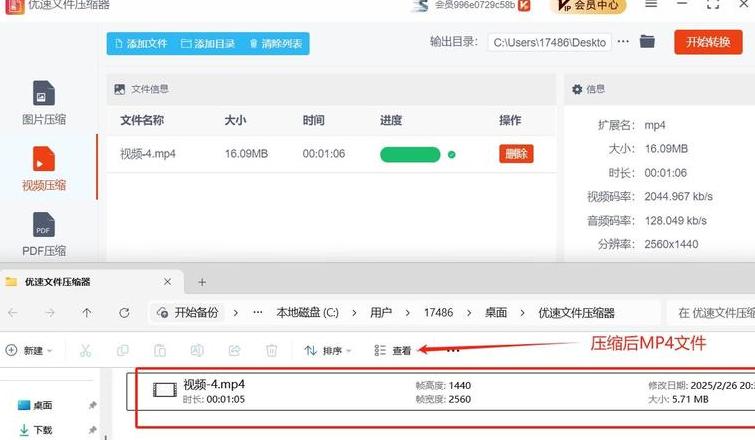Open the output folder icon
This screenshot has width=755, height=440.
pyautogui.click(x=647, y=42)
